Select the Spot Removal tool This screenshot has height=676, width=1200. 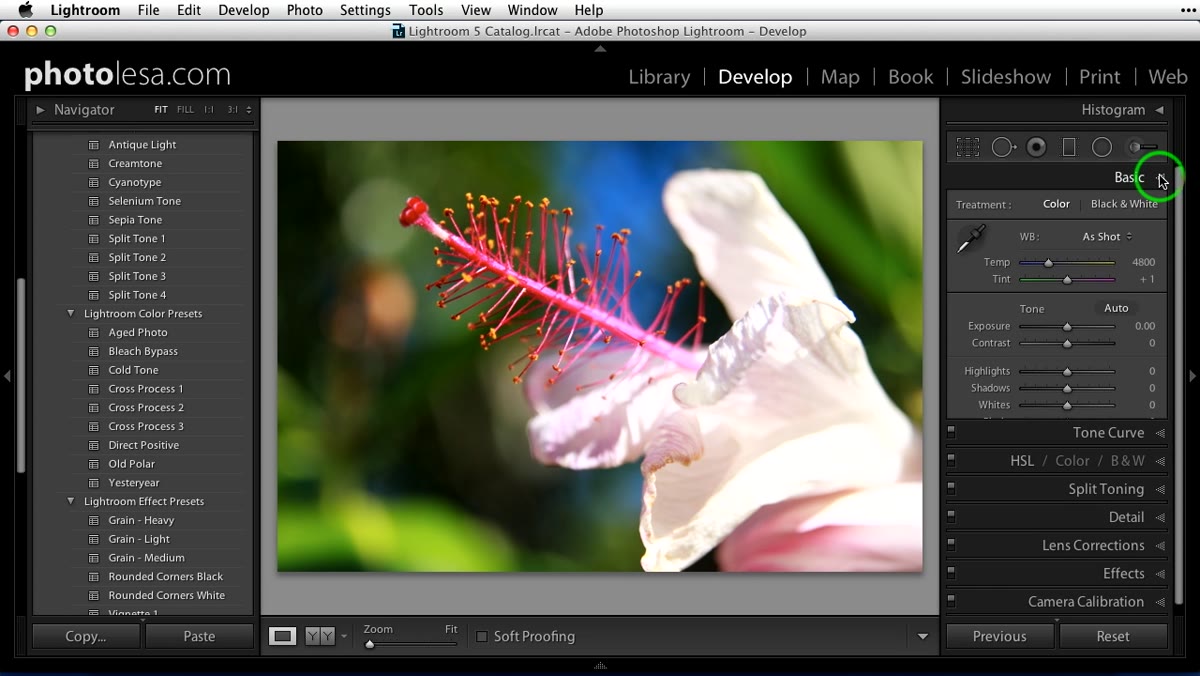click(x=1003, y=147)
